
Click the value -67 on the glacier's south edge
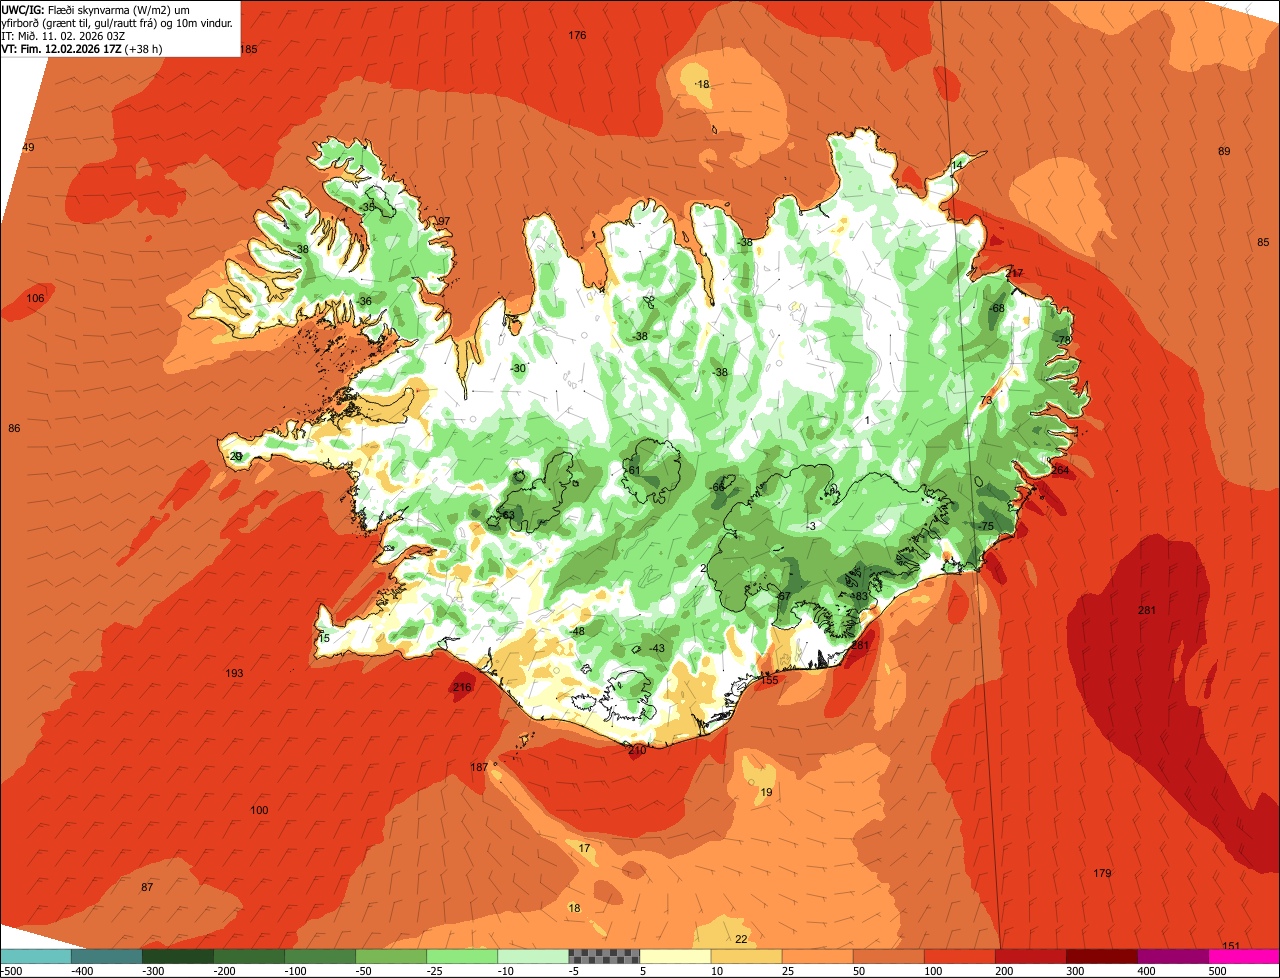click(783, 596)
